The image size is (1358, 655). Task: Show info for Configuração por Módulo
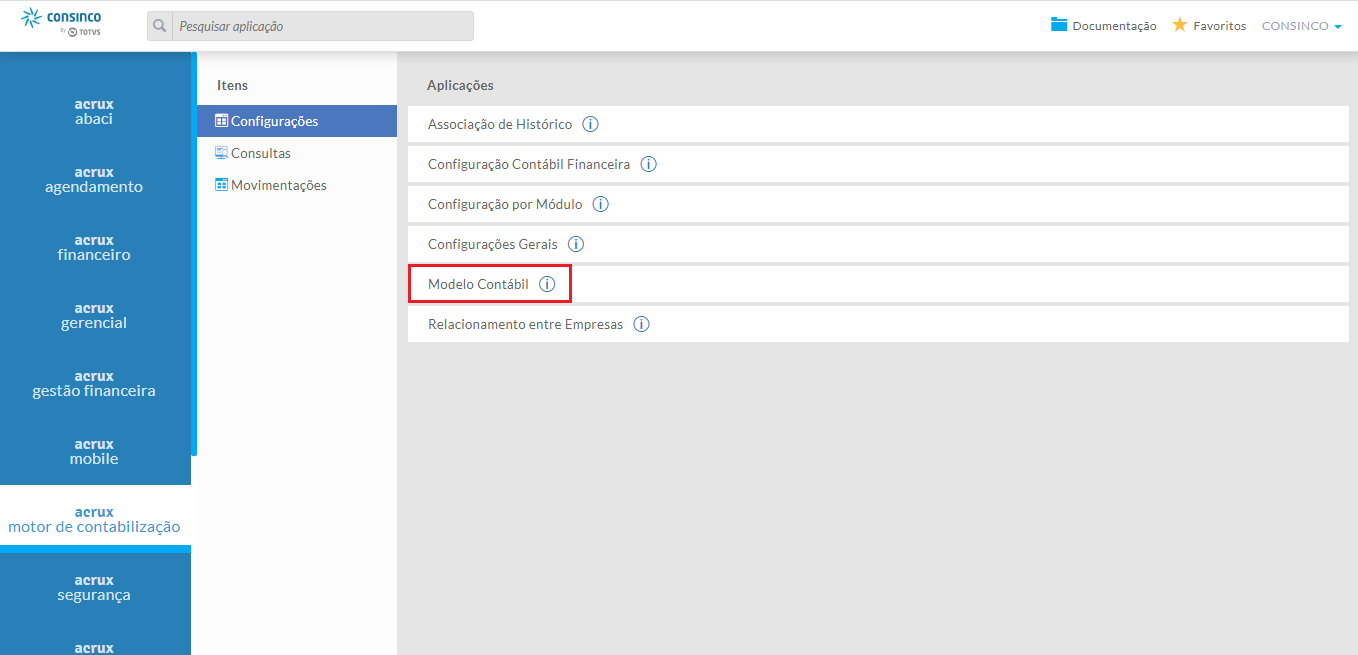600,204
